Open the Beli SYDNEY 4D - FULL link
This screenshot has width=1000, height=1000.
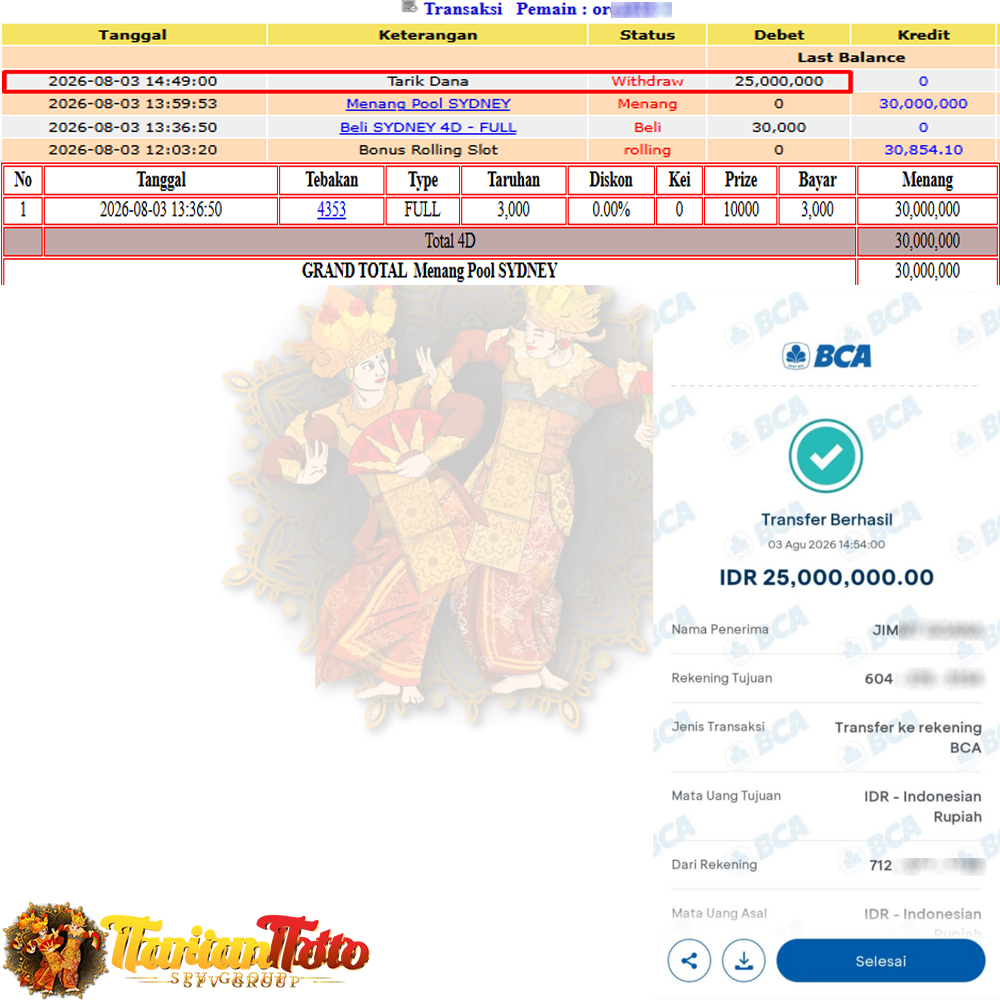(428, 127)
